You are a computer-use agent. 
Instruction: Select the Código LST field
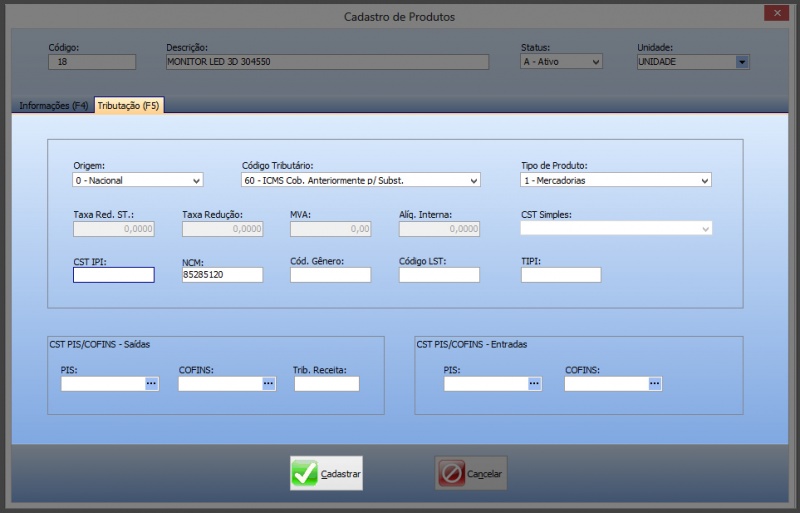tap(439, 275)
